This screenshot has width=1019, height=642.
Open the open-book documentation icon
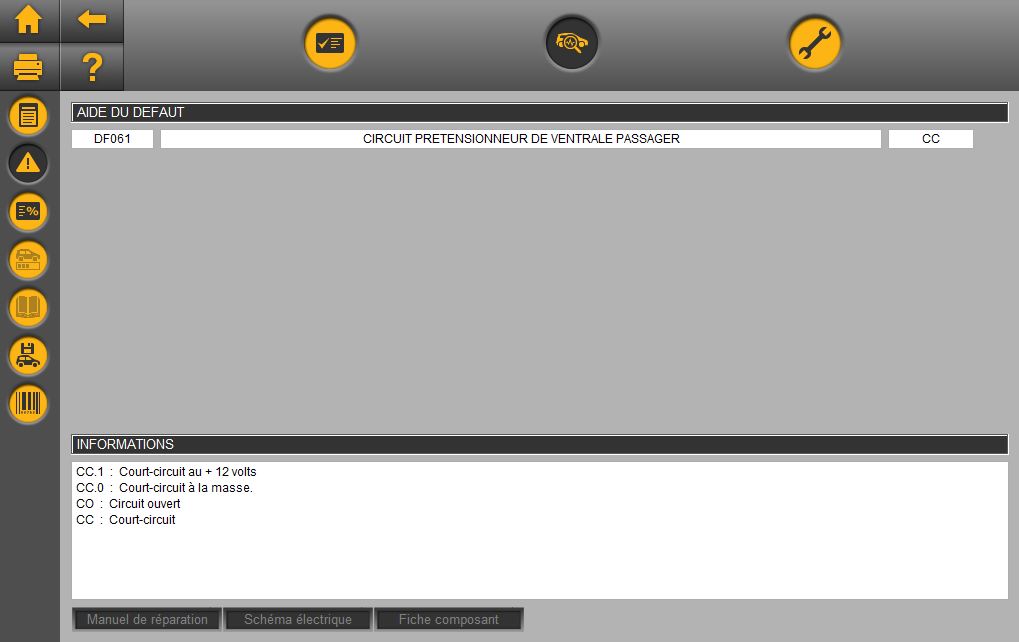[x=29, y=307]
